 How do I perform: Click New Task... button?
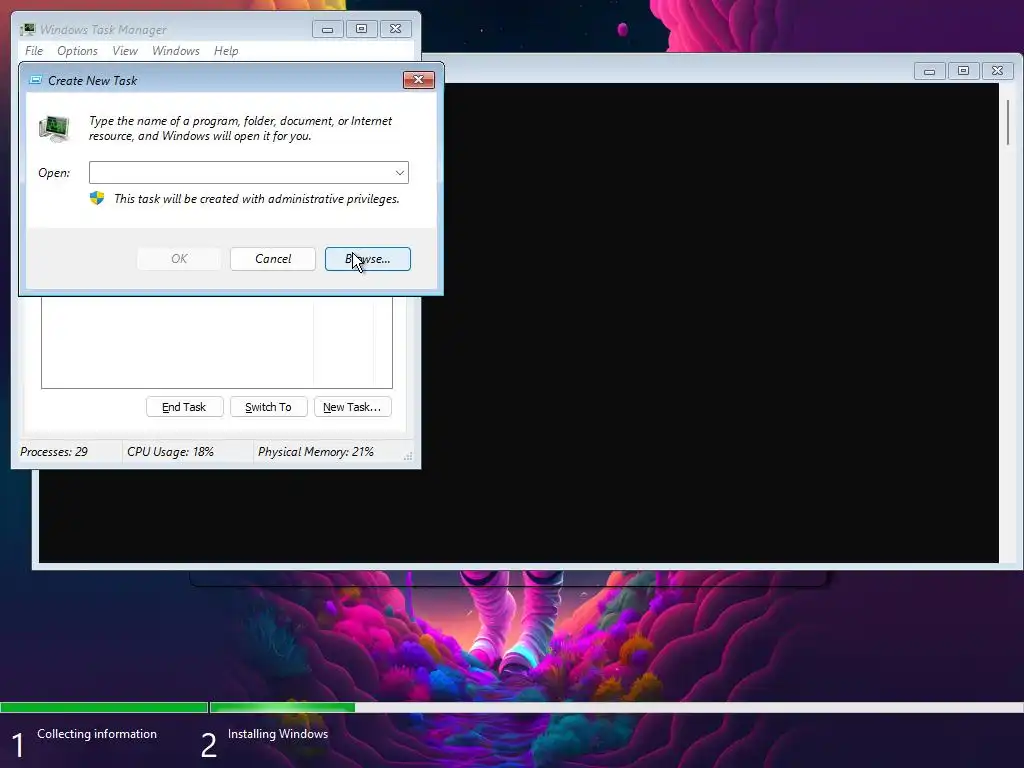[x=353, y=407]
